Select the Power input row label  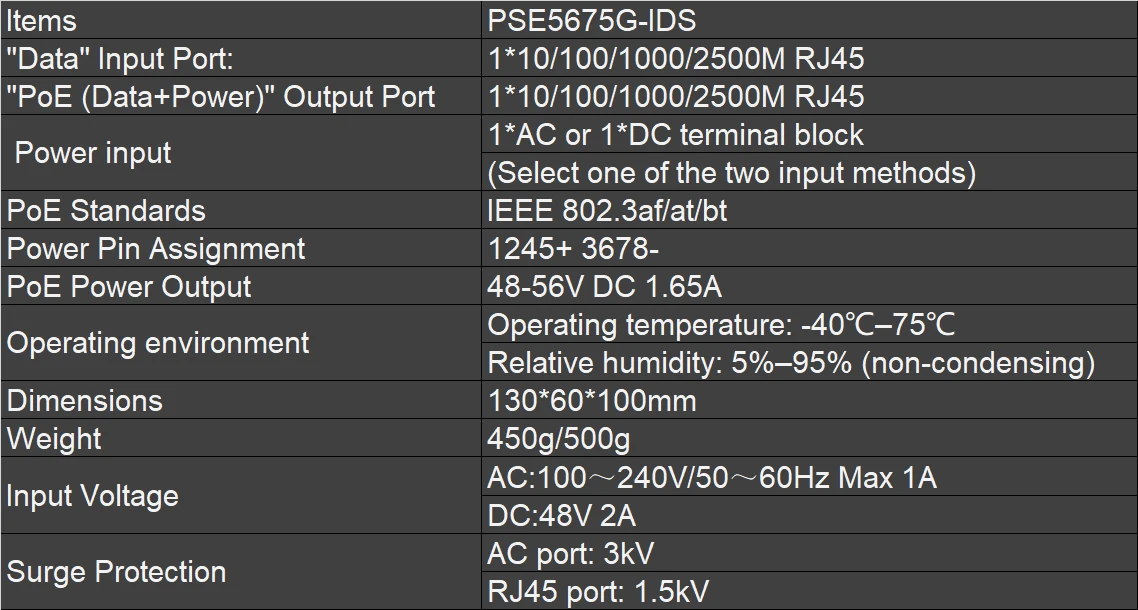pos(93,153)
